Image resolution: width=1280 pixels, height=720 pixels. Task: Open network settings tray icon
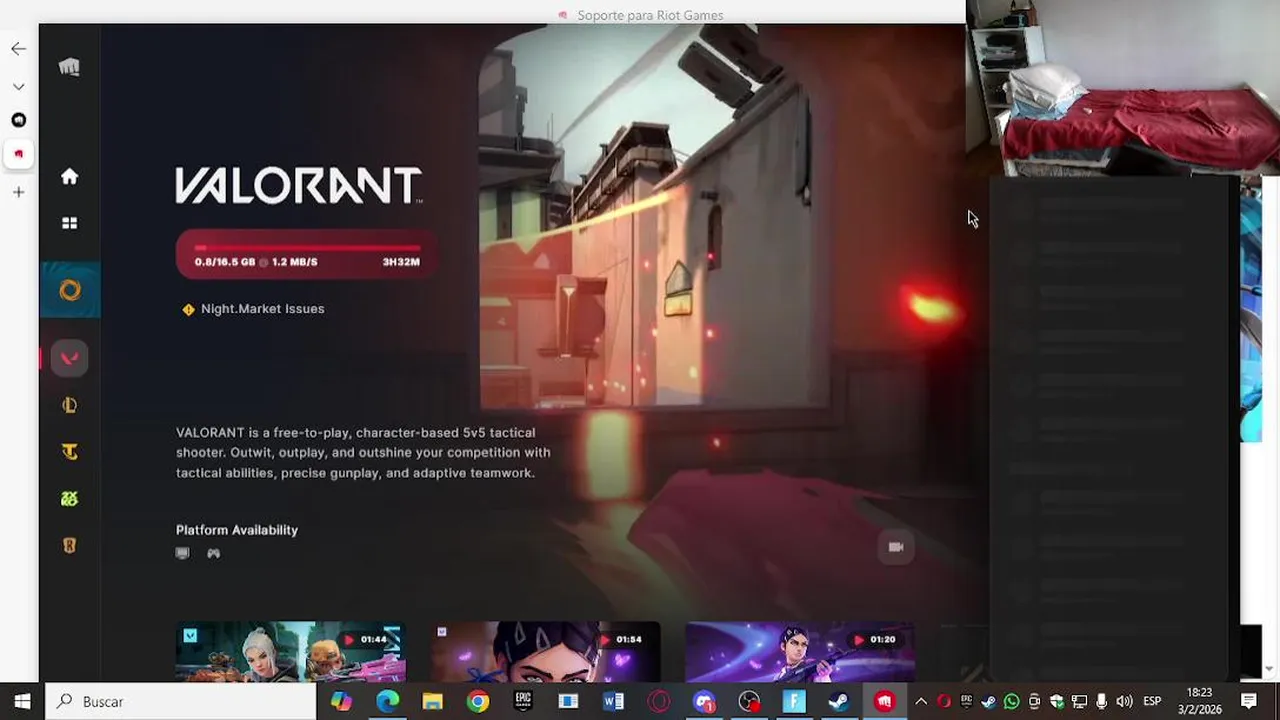(x=1079, y=701)
